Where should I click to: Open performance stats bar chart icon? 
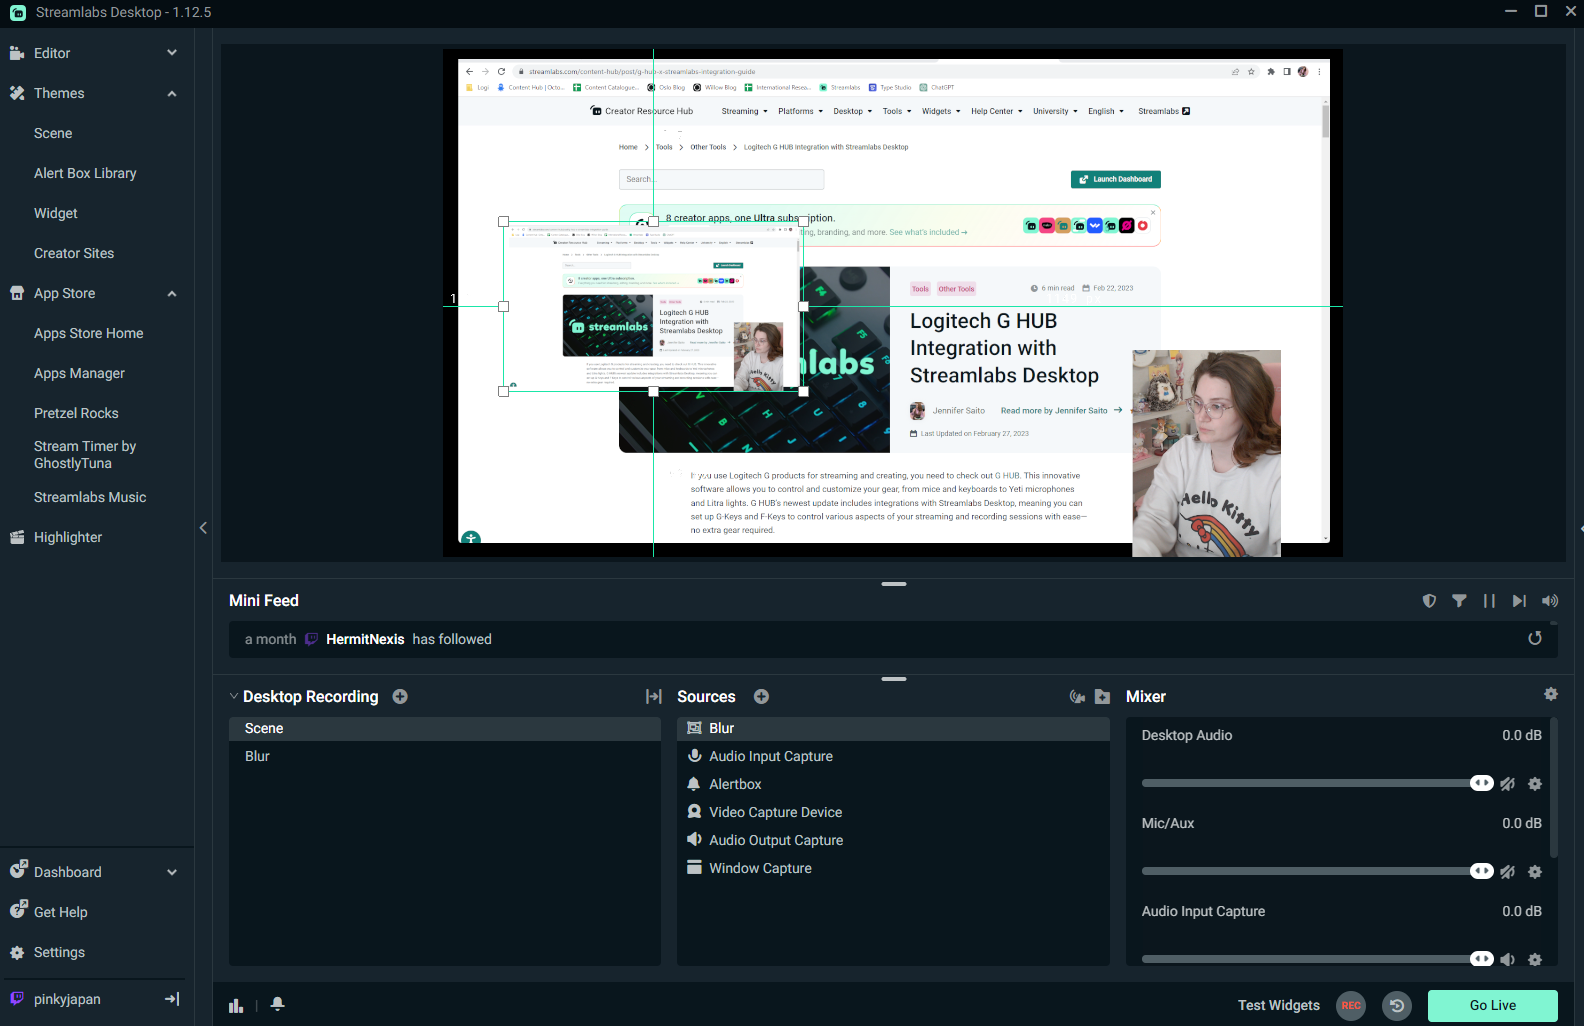coord(236,1006)
